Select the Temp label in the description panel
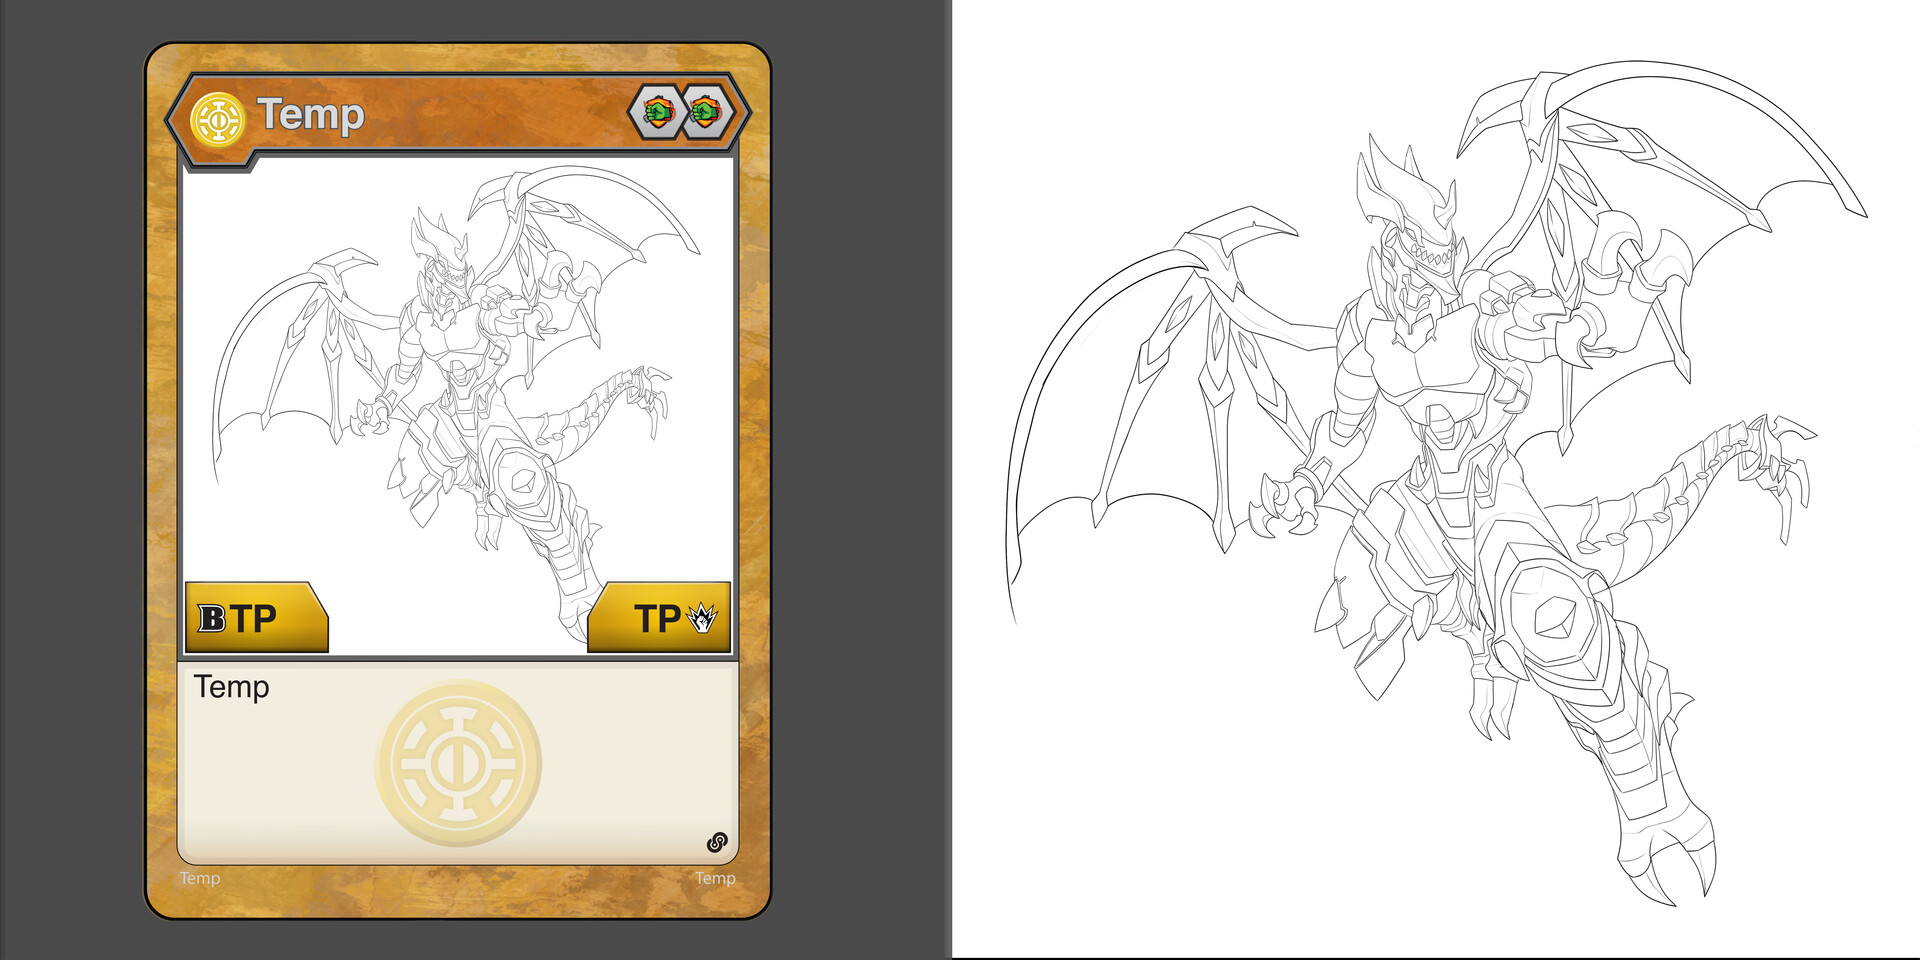Viewport: 1920px width, 960px height. (x=232, y=687)
